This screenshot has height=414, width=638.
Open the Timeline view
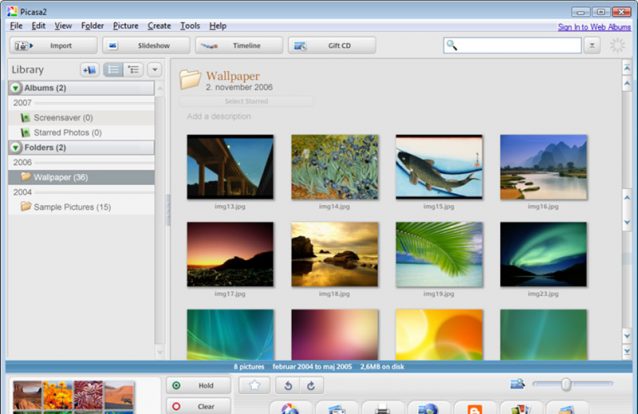click(238, 46)
